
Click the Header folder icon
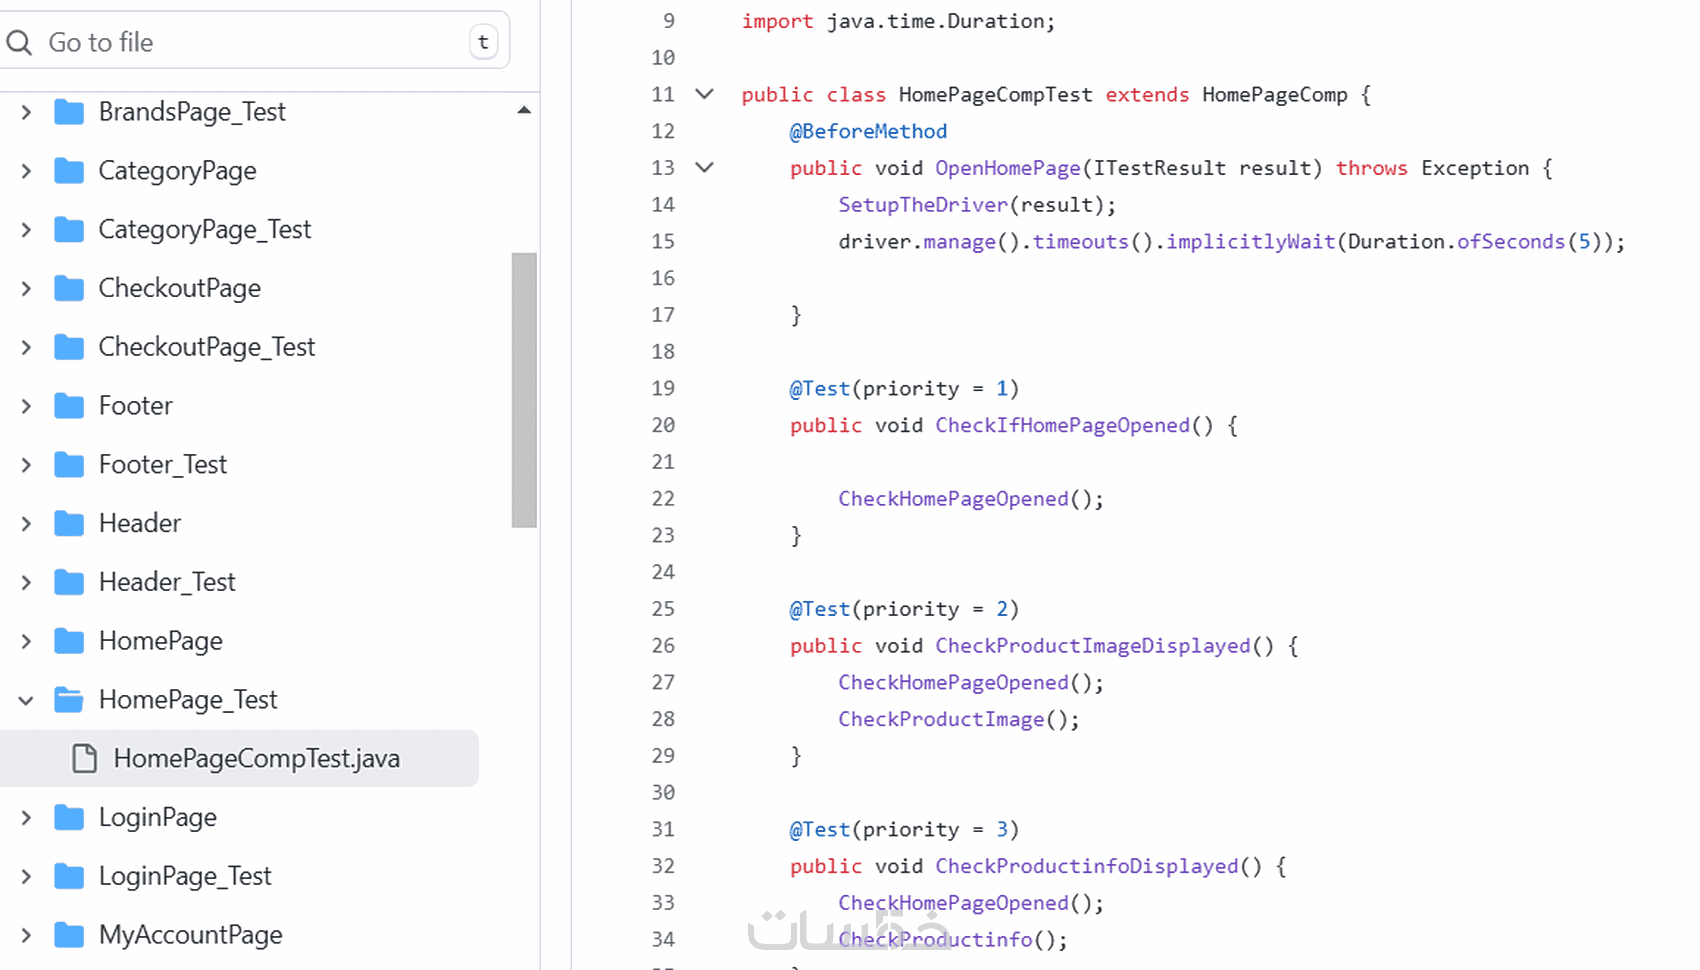tap(69, 523)
